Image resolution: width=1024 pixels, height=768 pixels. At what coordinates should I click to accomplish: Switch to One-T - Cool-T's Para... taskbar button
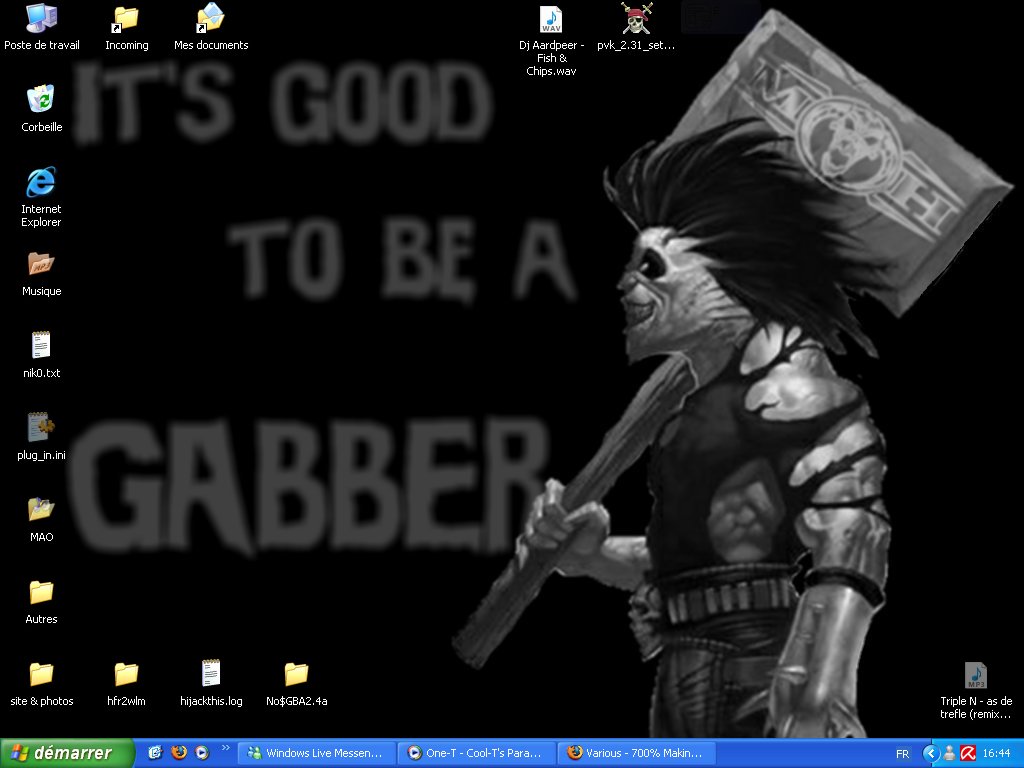(x=477, y=753)
